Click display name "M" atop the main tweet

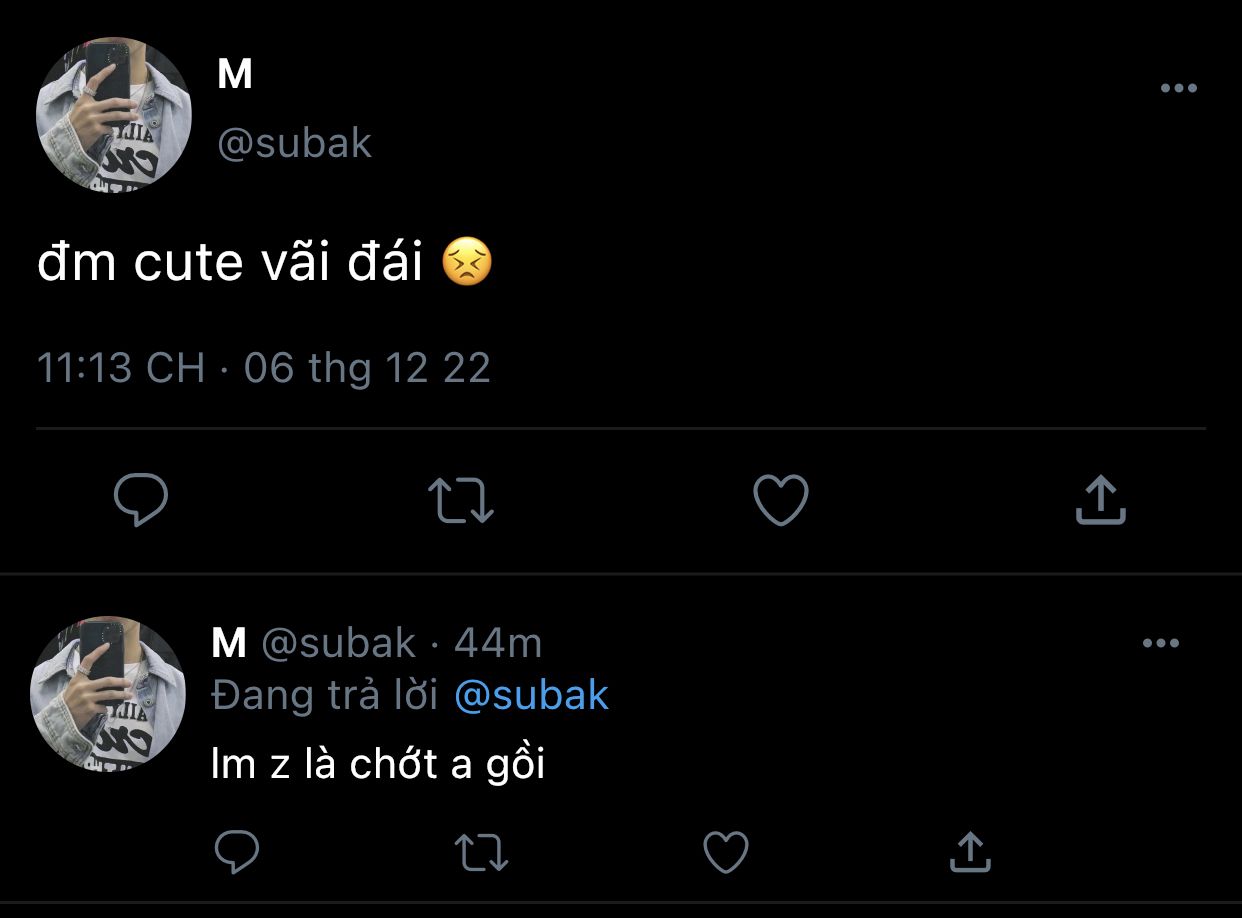pyautogui.click(x=234, y=75)
